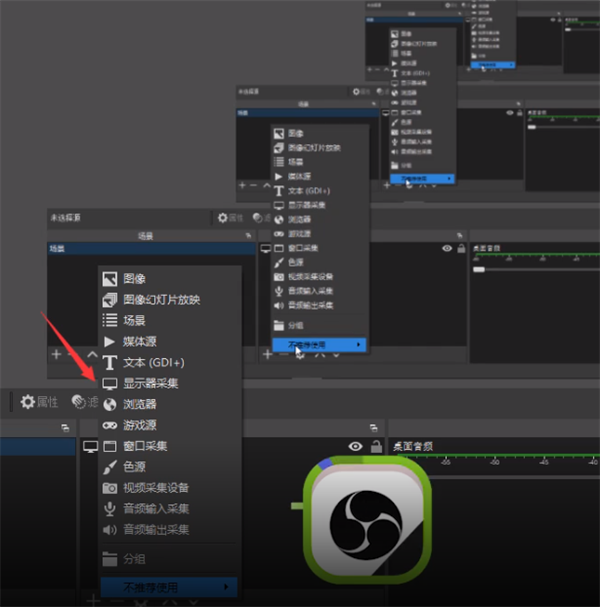Toggle the lock icon in the bottom sources panel
The image size is (600, 607).
point(376,447)
